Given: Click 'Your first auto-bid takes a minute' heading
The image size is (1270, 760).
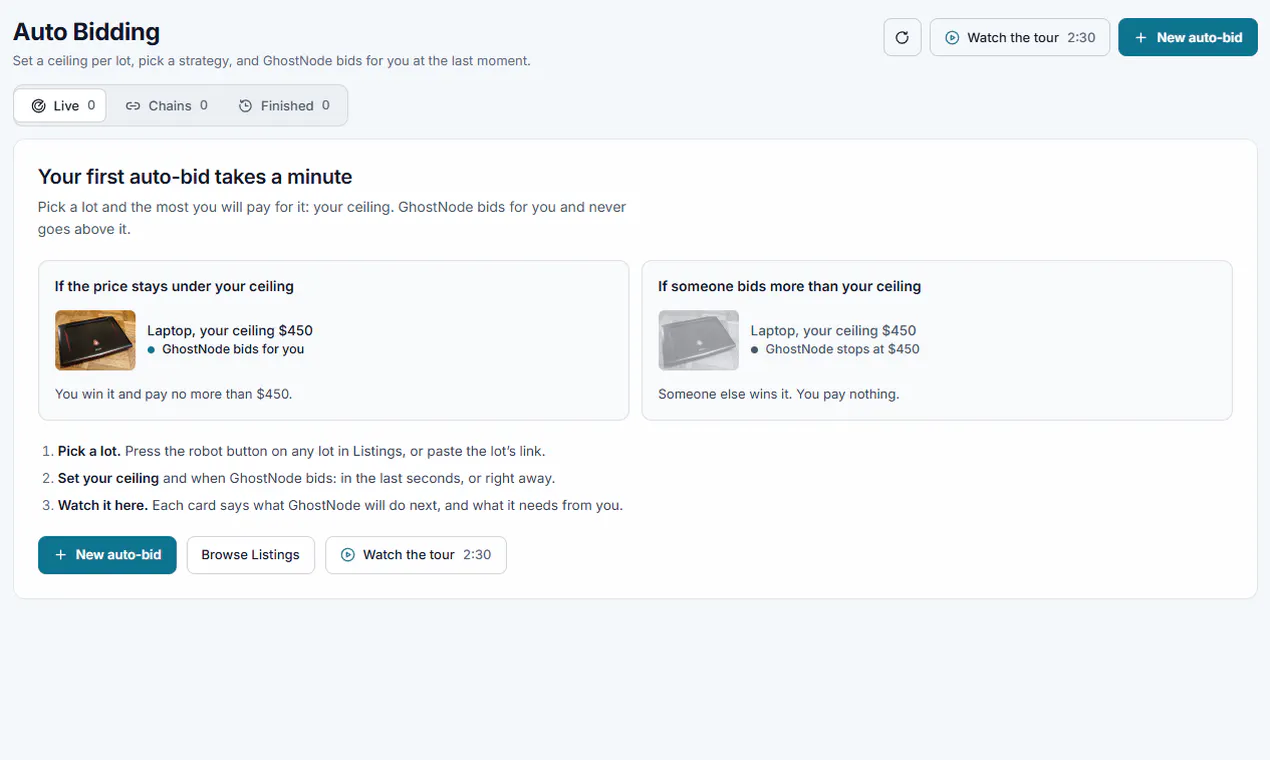Looking at the screenshot, I should (x=195, y=177).
